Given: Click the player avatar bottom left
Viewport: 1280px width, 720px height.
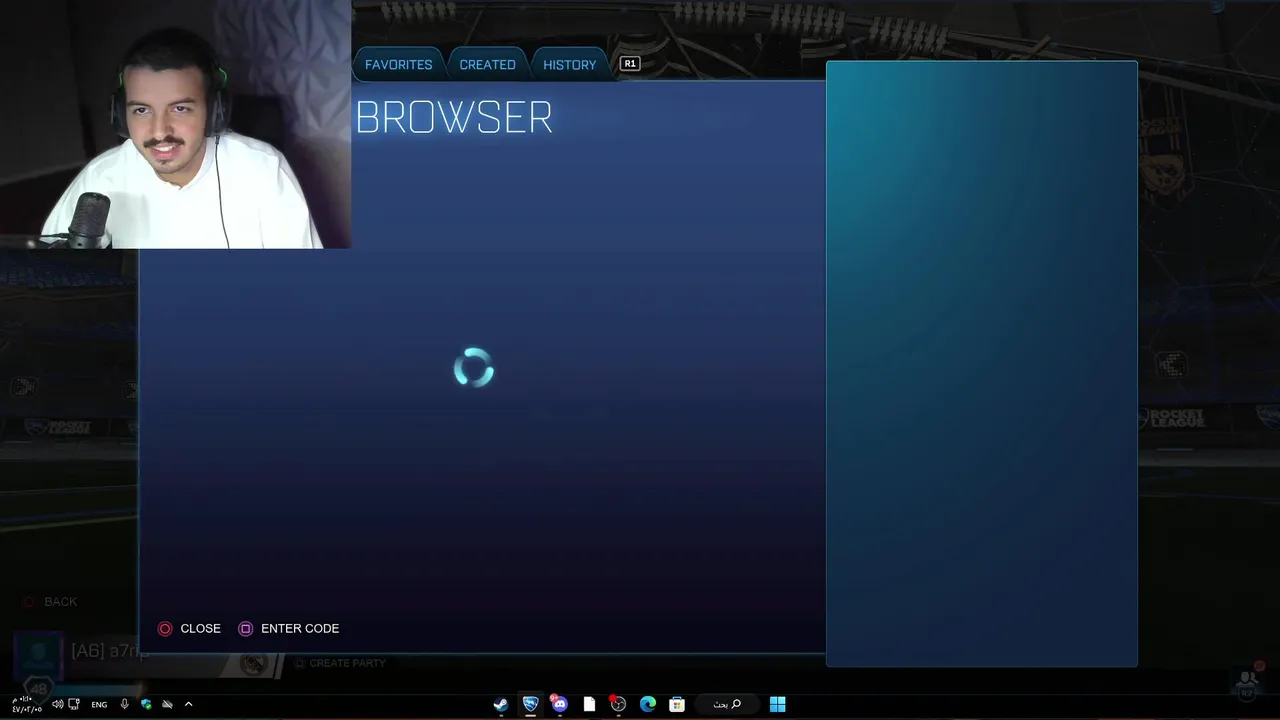Looking at the screenshot, I should [x=39, y=655].
